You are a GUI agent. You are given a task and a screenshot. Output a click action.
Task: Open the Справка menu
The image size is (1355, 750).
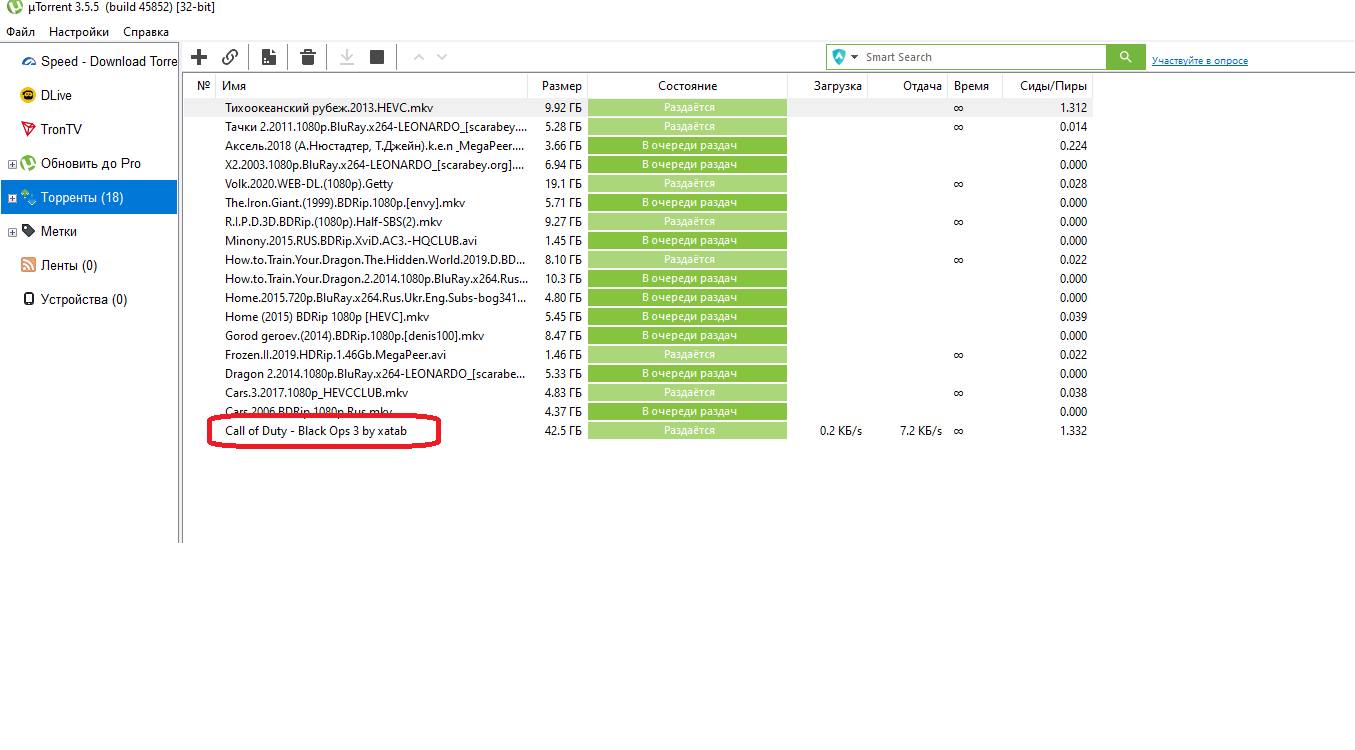146,32
